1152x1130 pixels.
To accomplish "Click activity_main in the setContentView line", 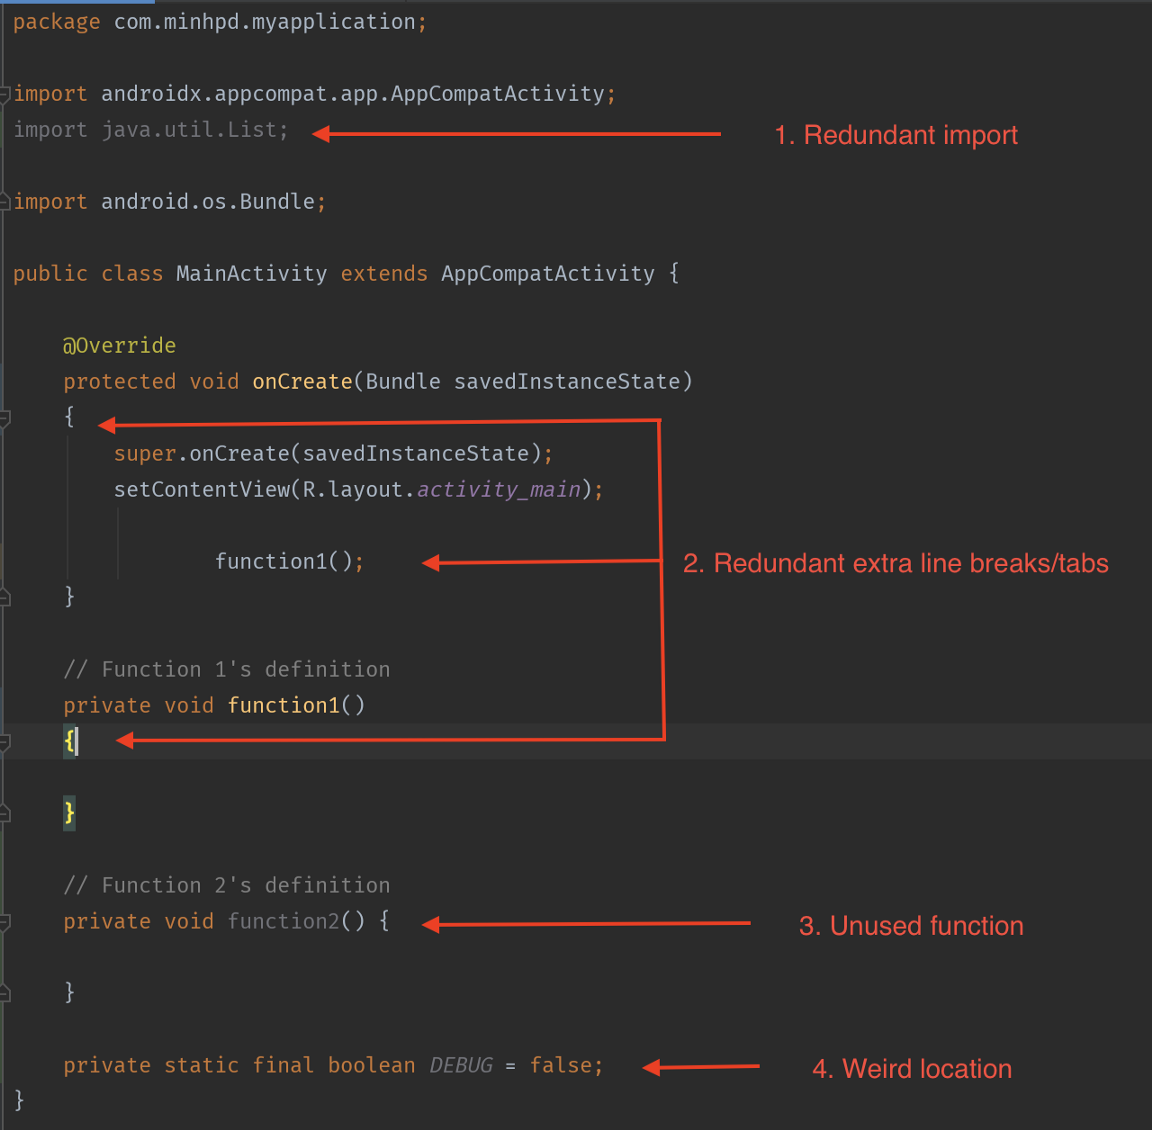I will 498,490.
